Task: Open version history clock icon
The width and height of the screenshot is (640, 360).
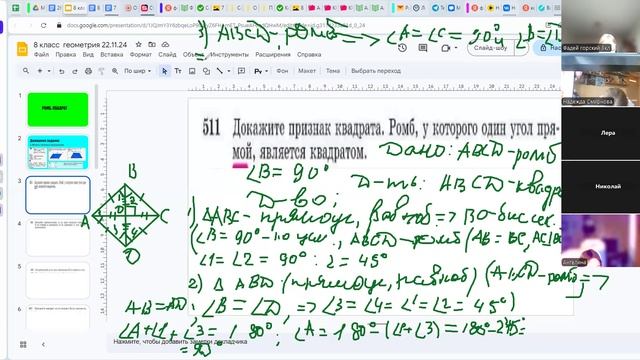Action: (402, 48)
